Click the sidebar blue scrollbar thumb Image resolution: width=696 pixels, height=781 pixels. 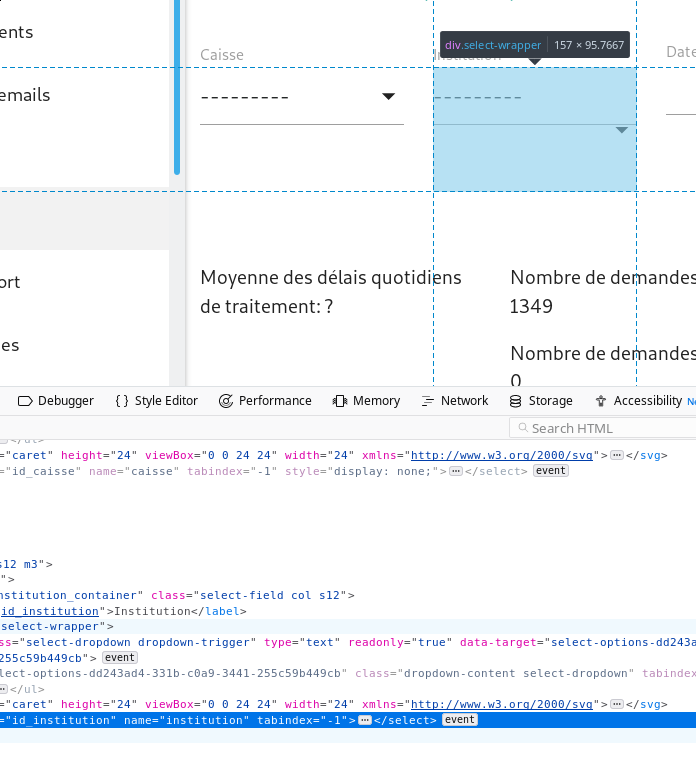click(x=177, y=87)
